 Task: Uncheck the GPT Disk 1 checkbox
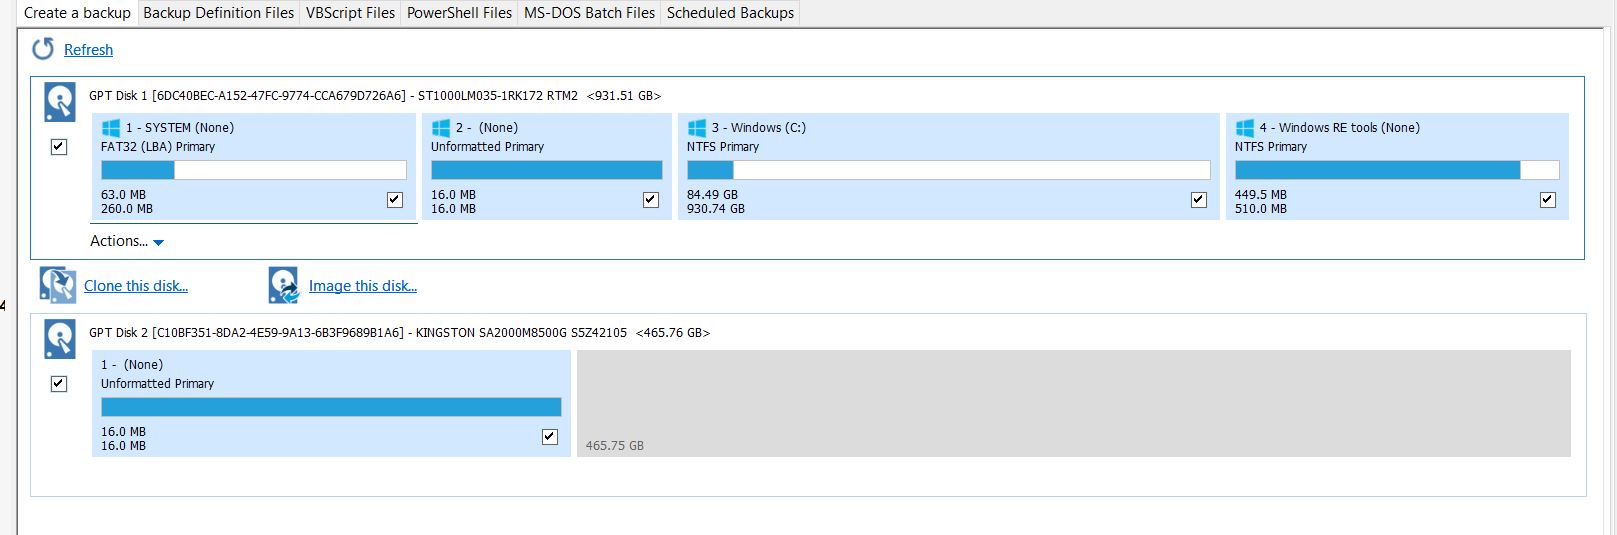[x=59, y=147]
